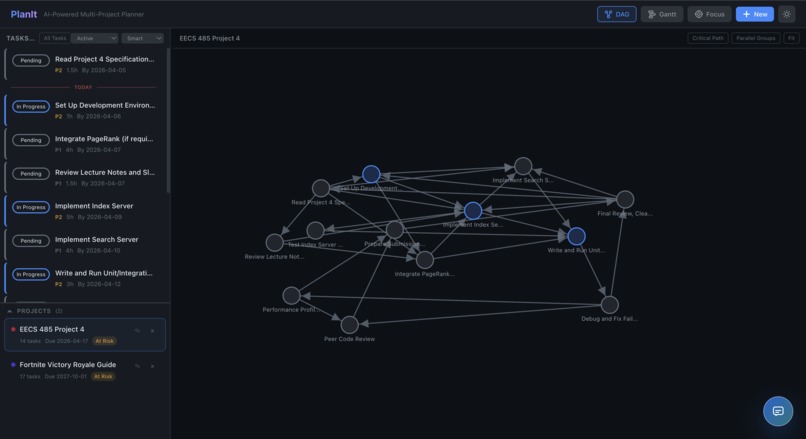The width and height of the screenshot is (806, 439).
Task: Click the At Risk badge on EECS 485 Project 4
Action: coord(104,341)
